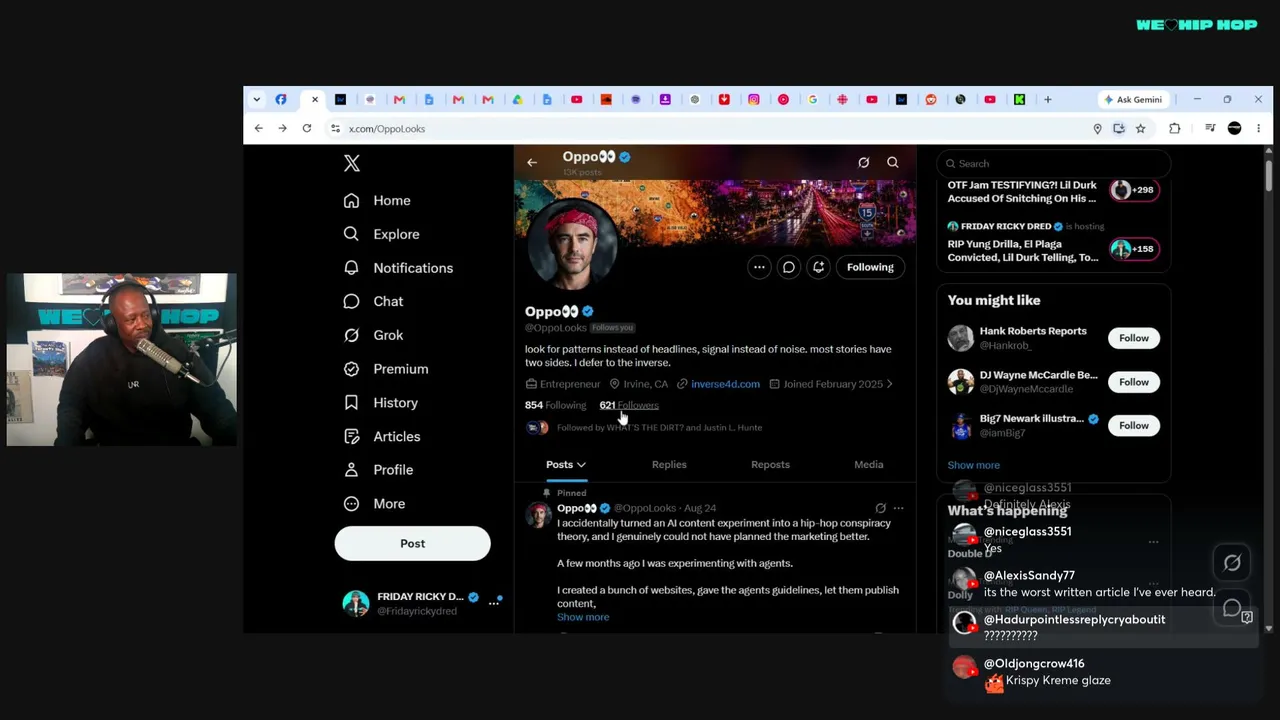The image size is (1280, 720).
Task: Go back using the profile header arrow
Action: point(532,162)
